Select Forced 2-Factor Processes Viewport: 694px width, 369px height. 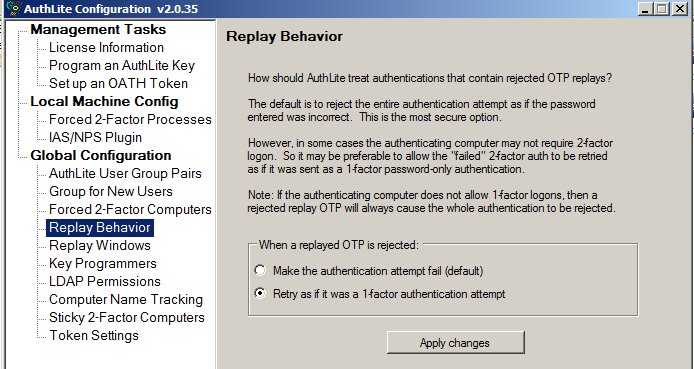point(130,119)
